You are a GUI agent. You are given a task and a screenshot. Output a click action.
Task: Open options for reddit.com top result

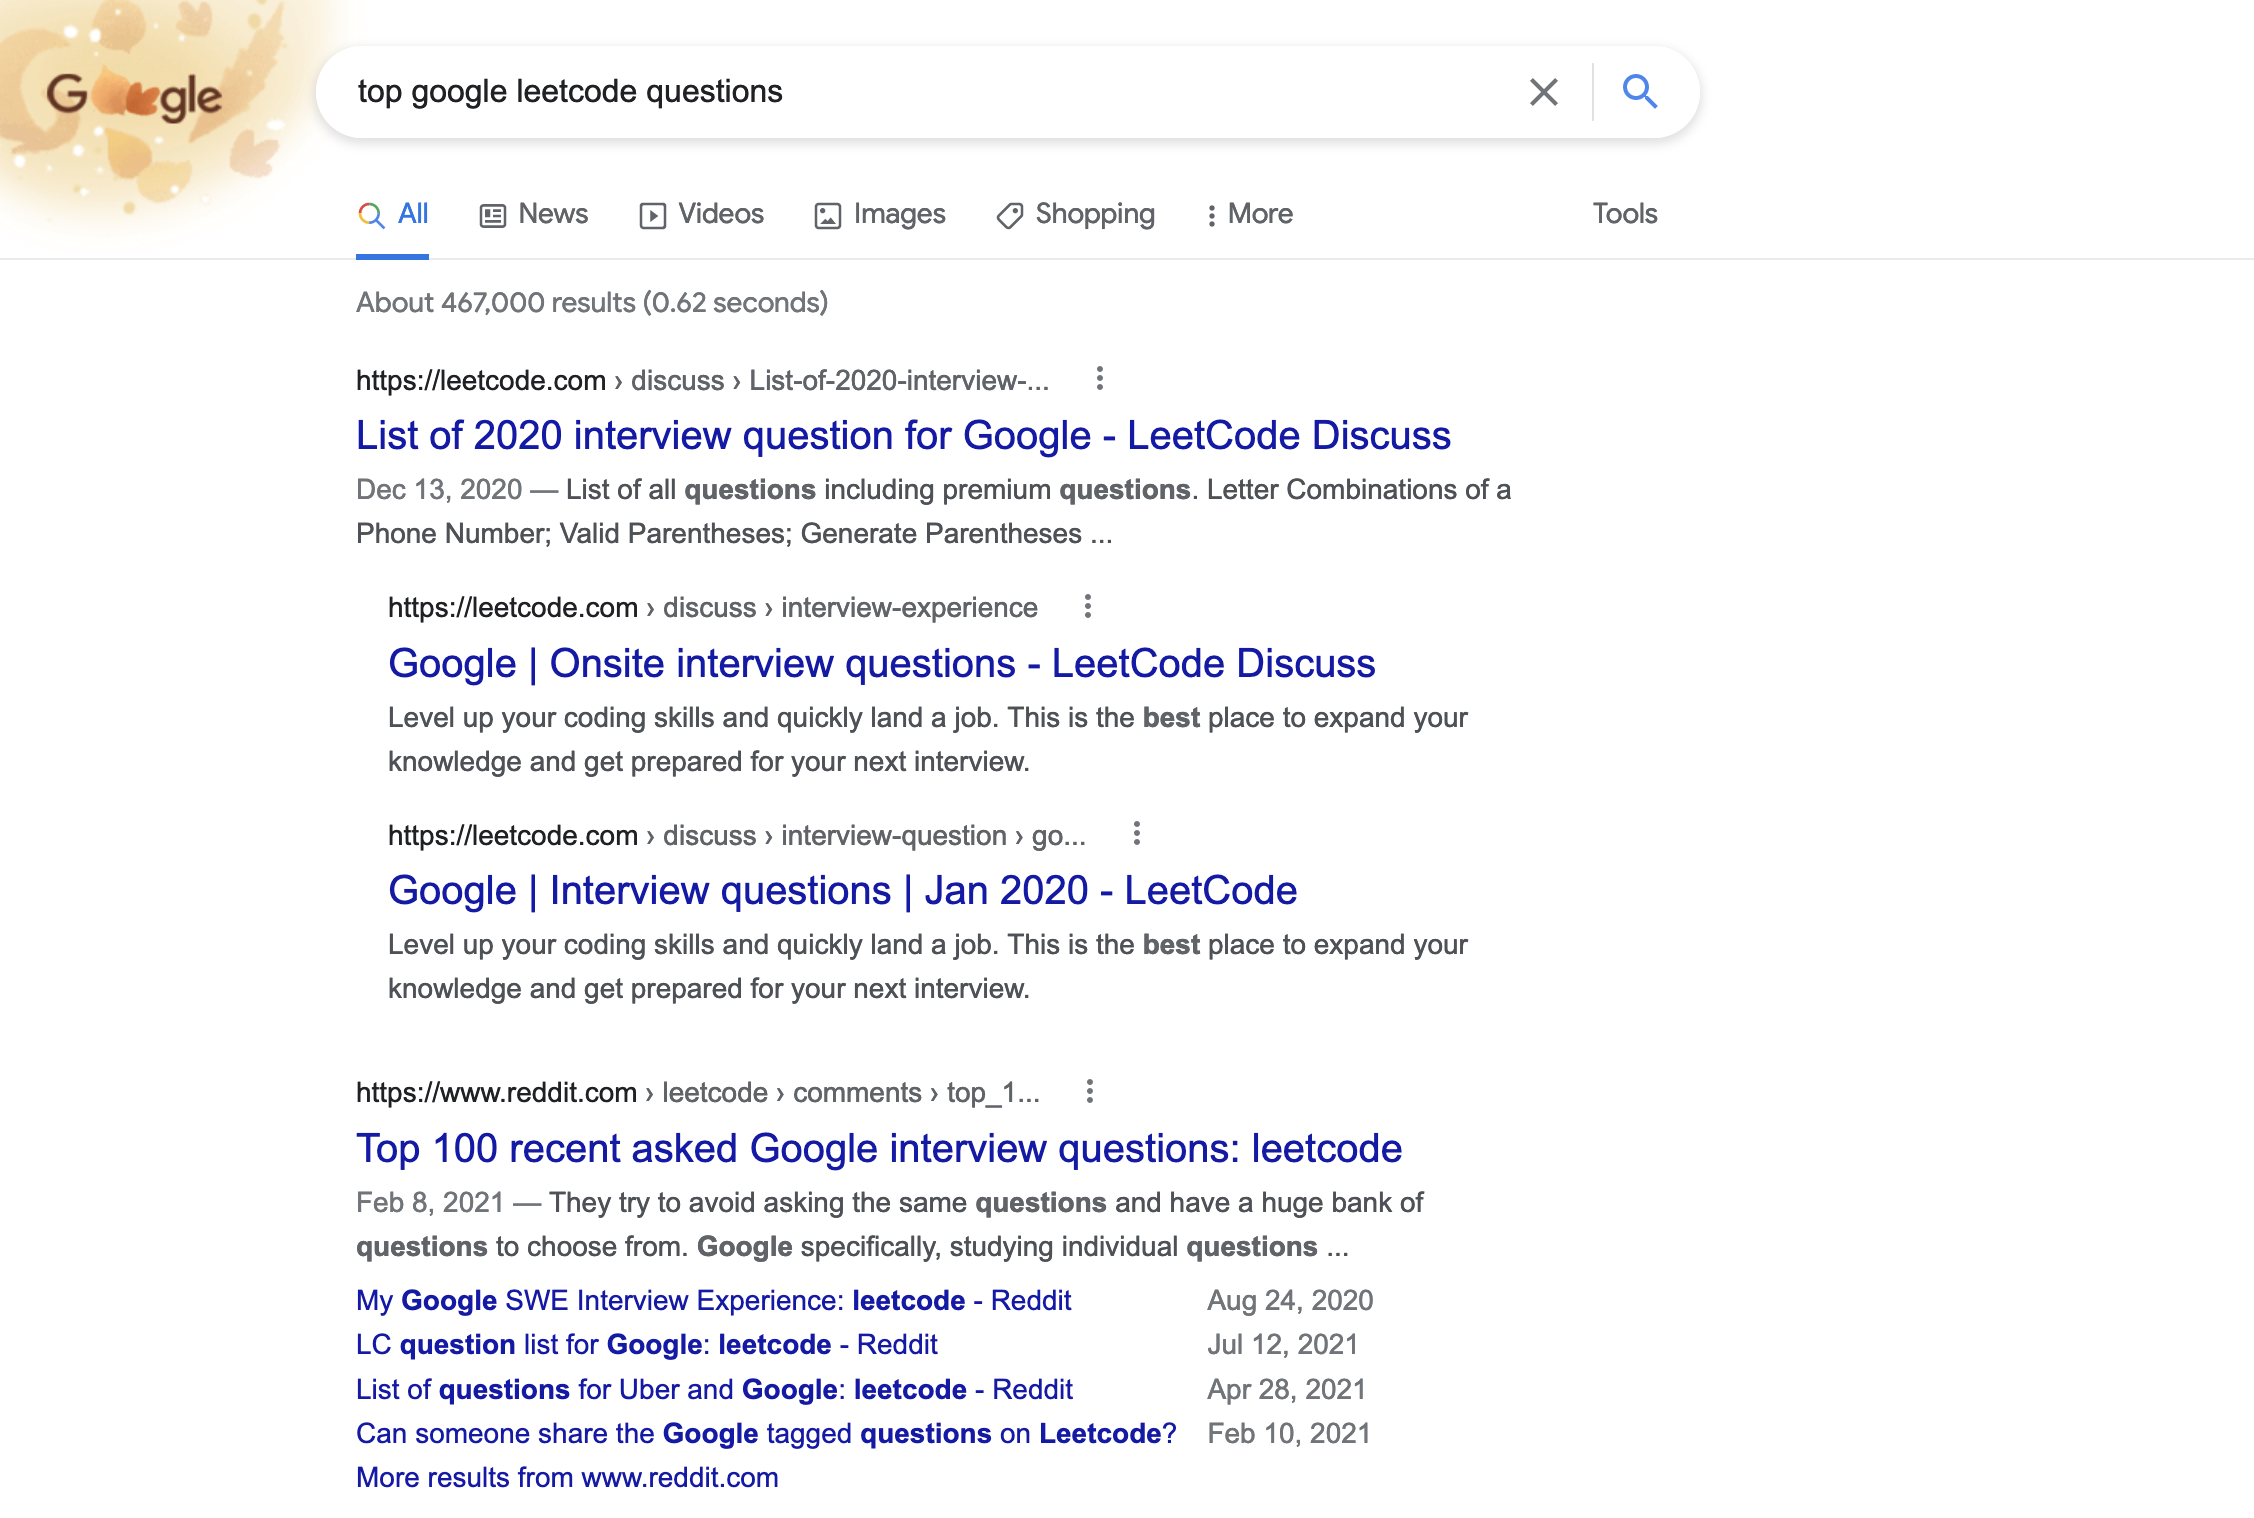click(x=1089, y=1091)
